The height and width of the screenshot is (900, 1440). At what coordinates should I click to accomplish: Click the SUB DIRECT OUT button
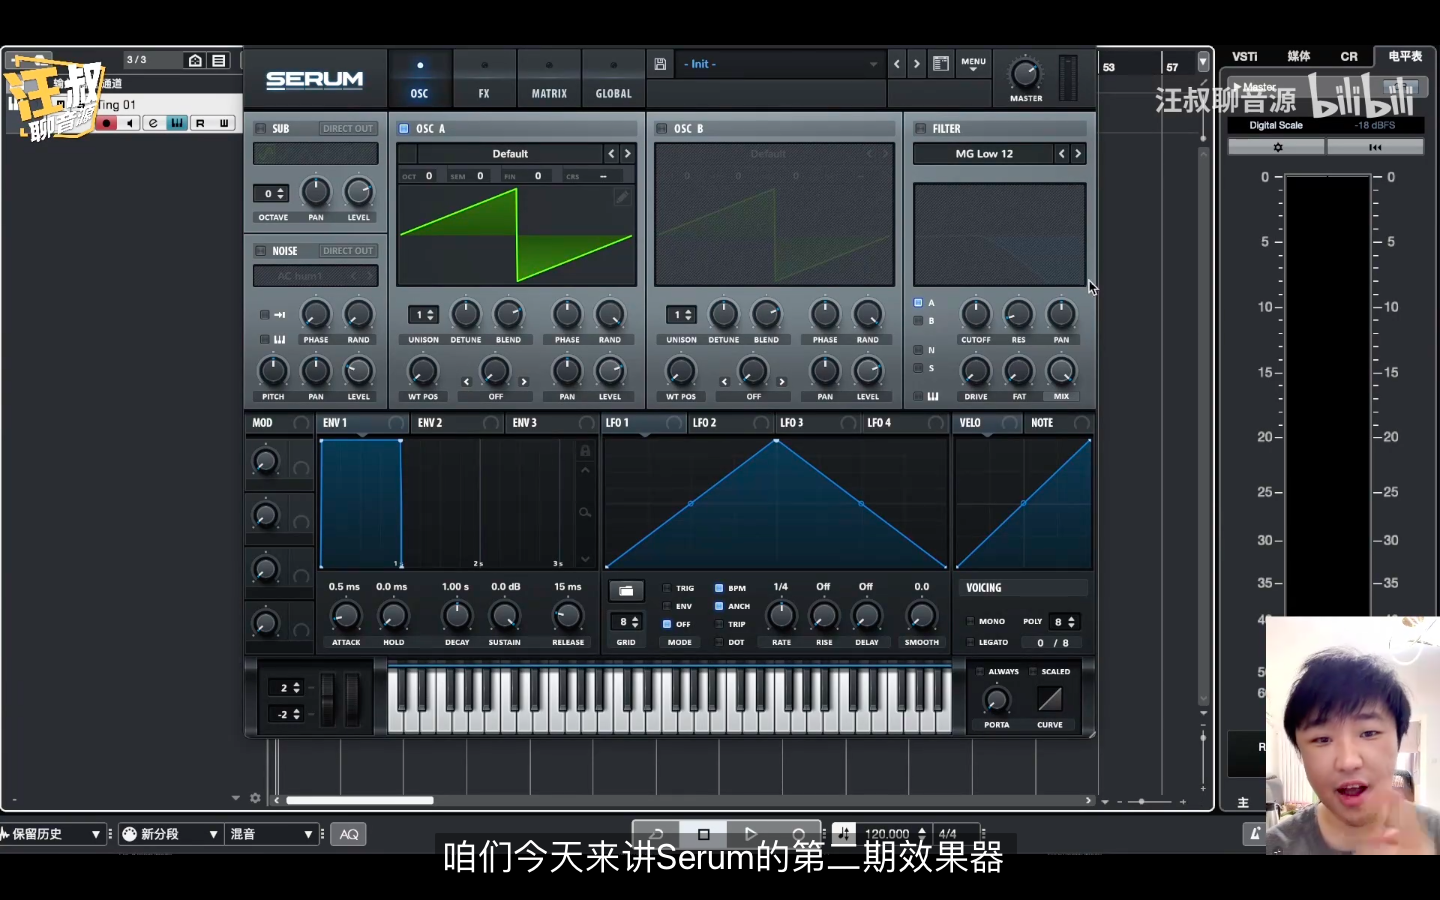(348, 129)
